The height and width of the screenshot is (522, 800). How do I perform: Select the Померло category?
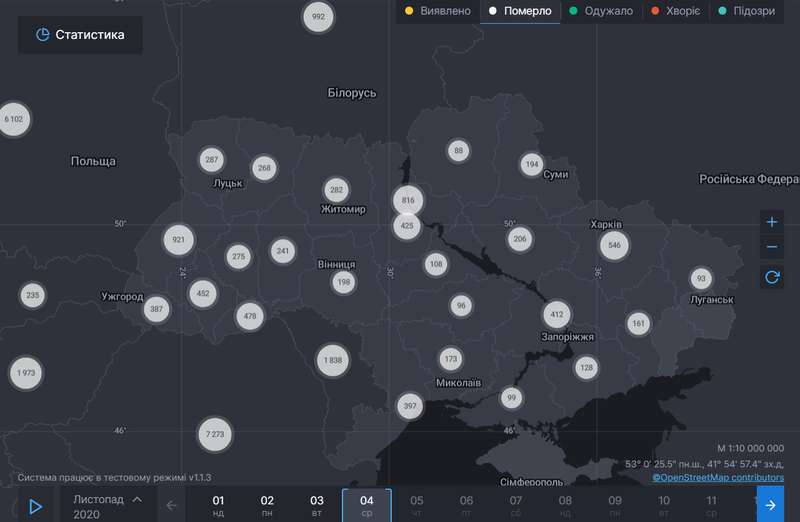519,12
